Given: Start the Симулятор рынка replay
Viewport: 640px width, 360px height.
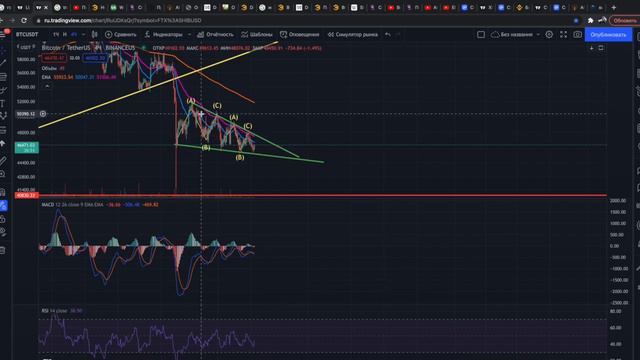Looking at the screenshot, I should pos(353,35).
